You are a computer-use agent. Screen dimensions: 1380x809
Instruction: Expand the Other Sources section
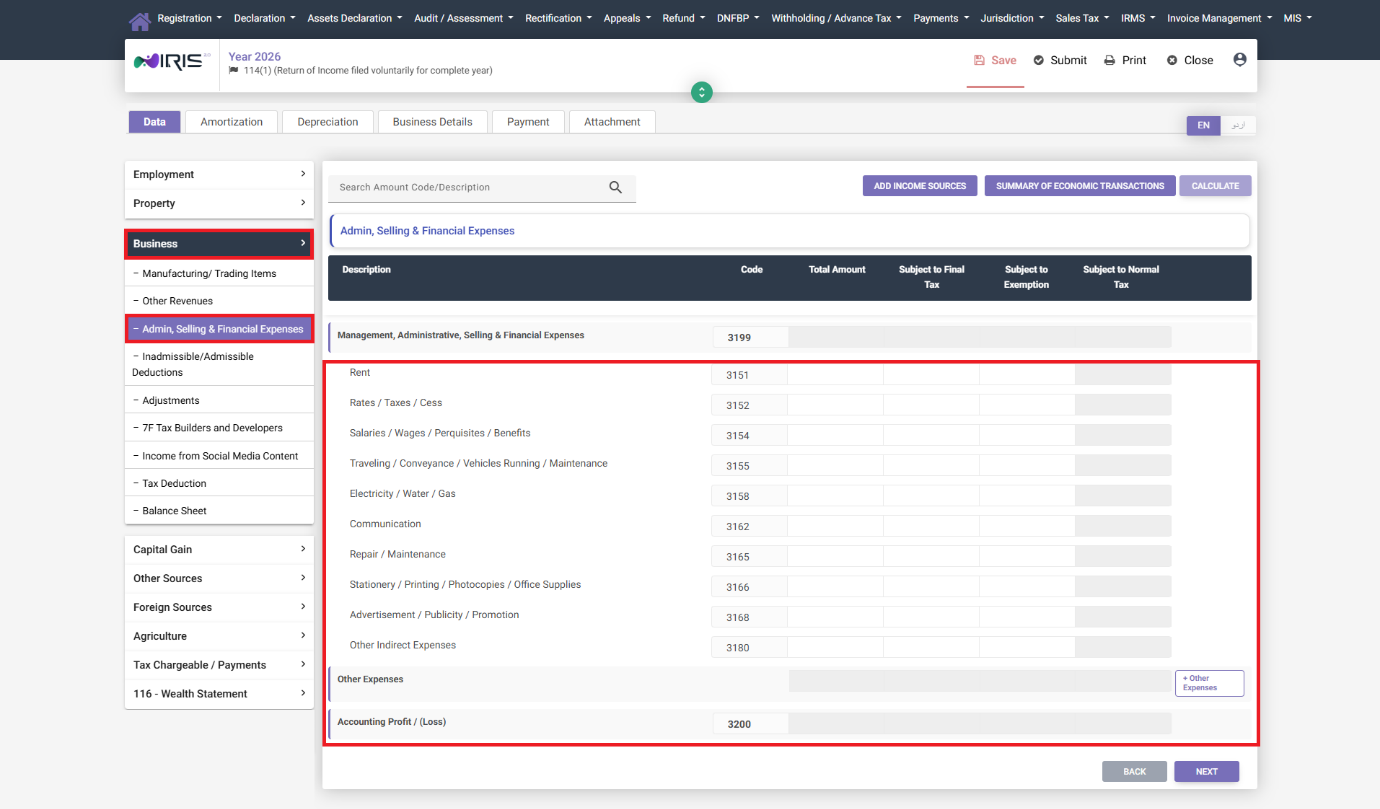click(x=219, y=578)
